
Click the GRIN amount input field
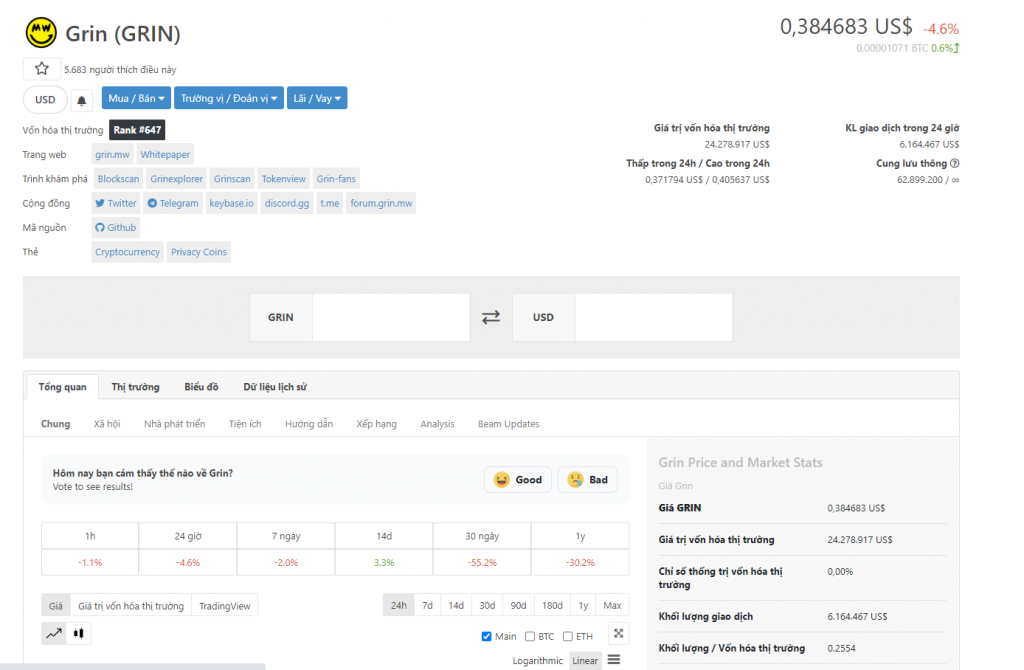(x=391, y=317)
